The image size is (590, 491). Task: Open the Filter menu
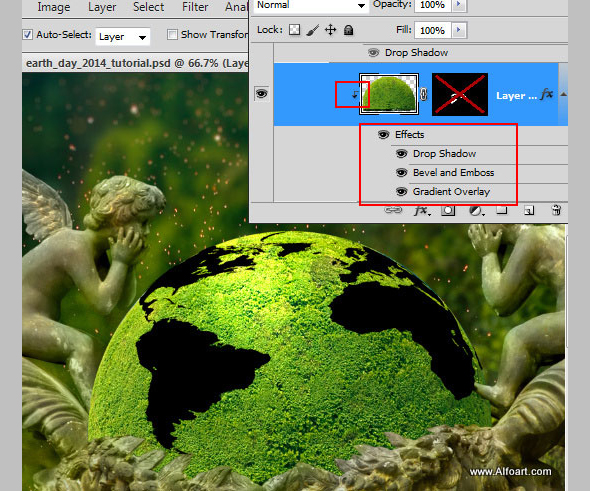pyautogui.click(x=195, y=7)
